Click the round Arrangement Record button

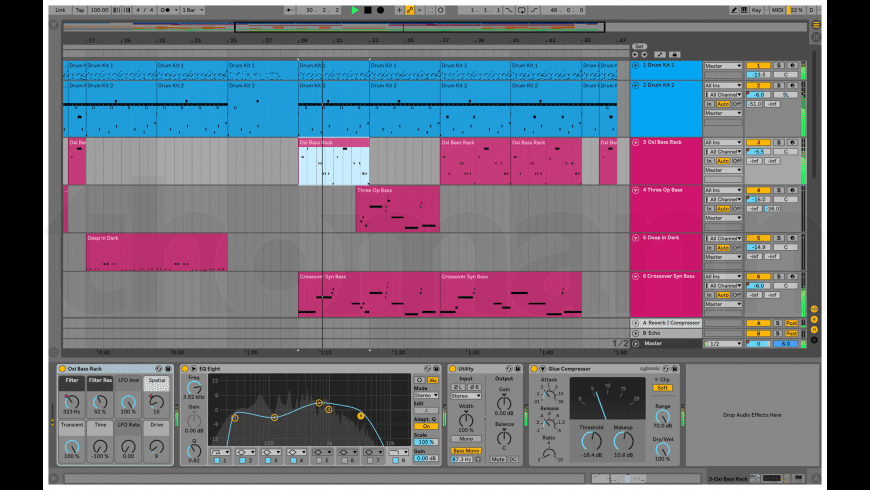[x=381, y=10]
